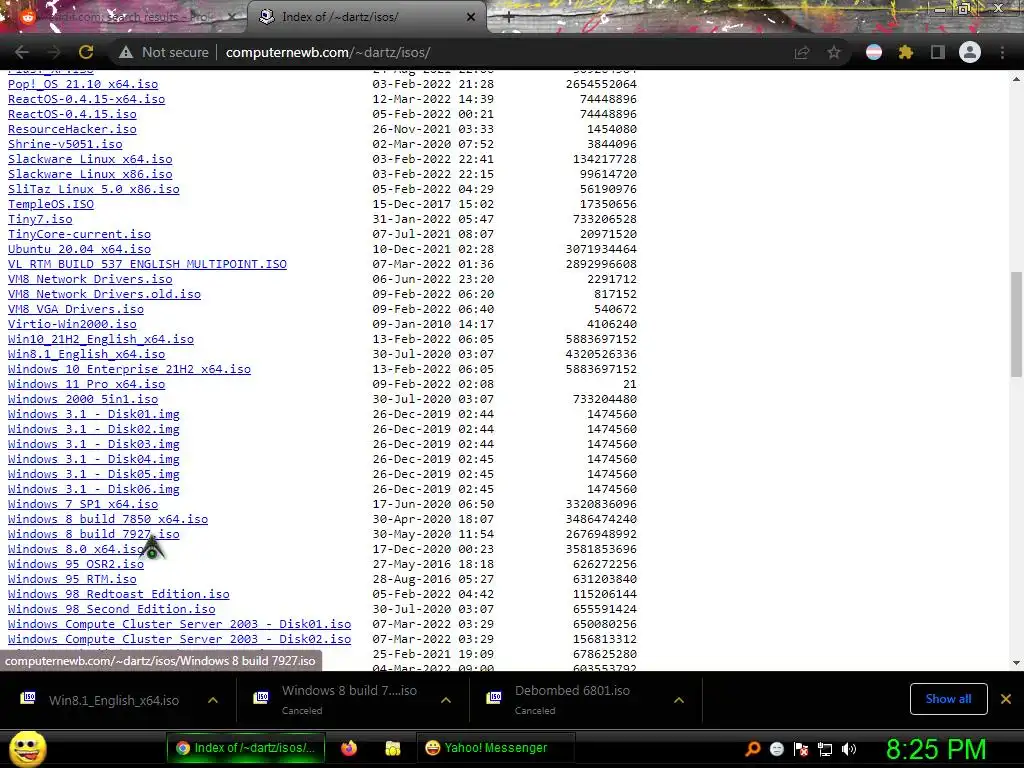Click Windows 11 Pro x64.iso link

(86, 384)
